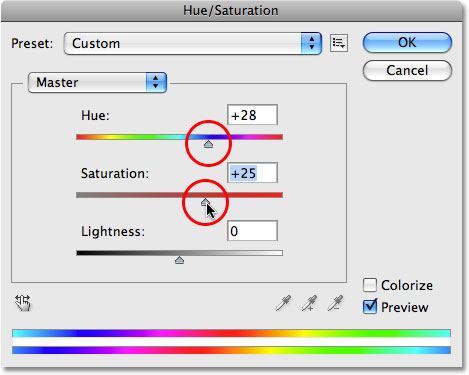469x375 pixels.
Task: Open the Master channel dropdown
Action: pyautogui.click(x=97, y=82)
